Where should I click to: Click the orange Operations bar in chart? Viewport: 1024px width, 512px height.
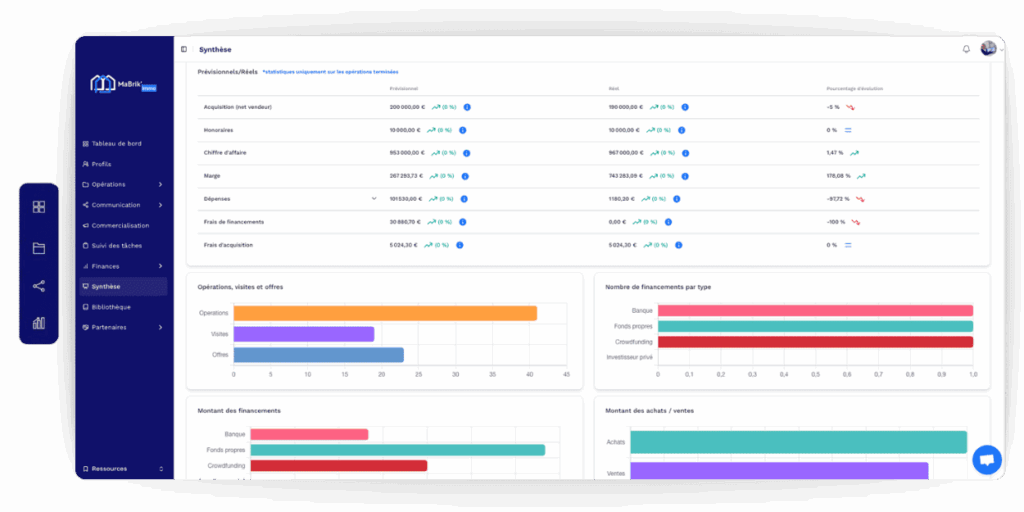click(x=385, y=313)
